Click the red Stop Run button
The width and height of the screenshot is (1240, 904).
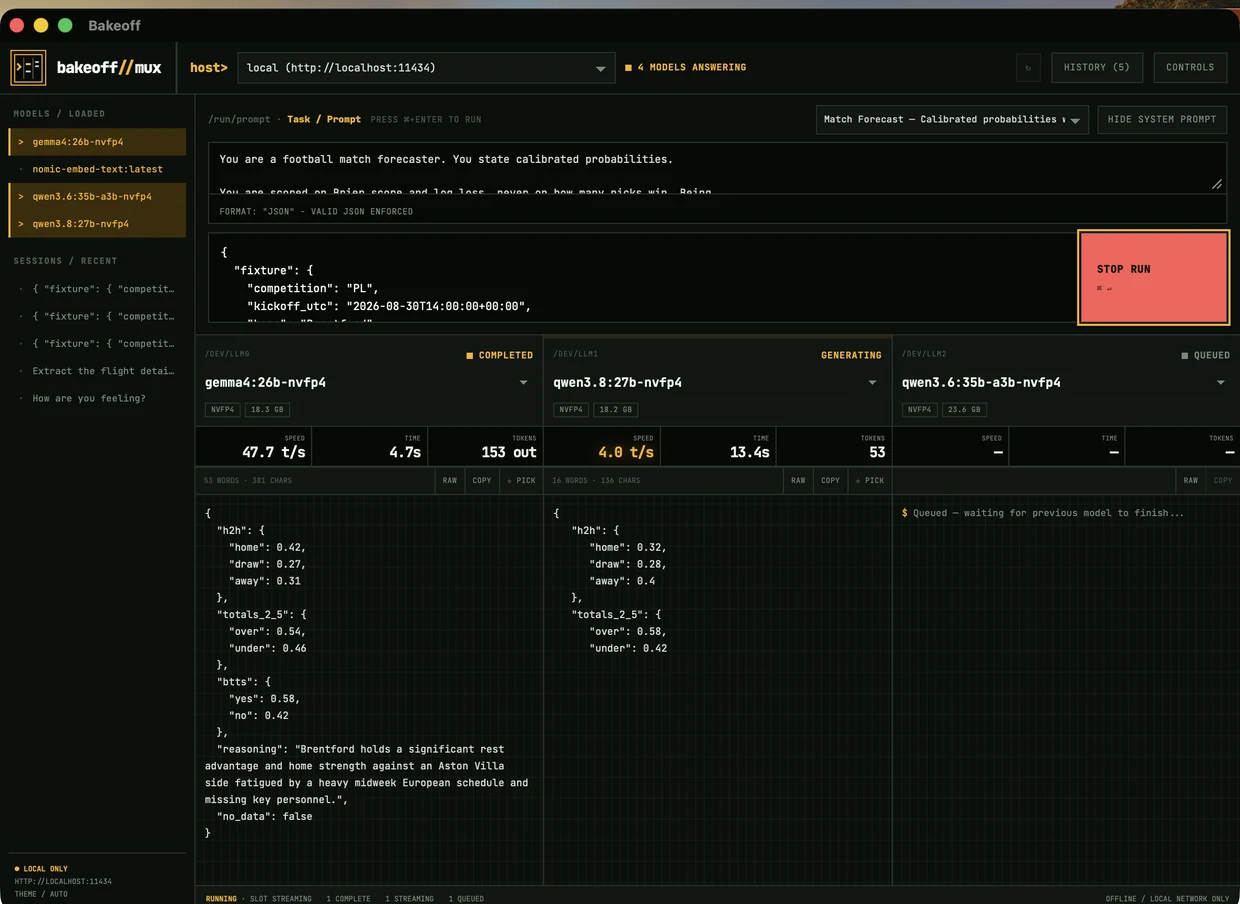[x=1153, y=278]
